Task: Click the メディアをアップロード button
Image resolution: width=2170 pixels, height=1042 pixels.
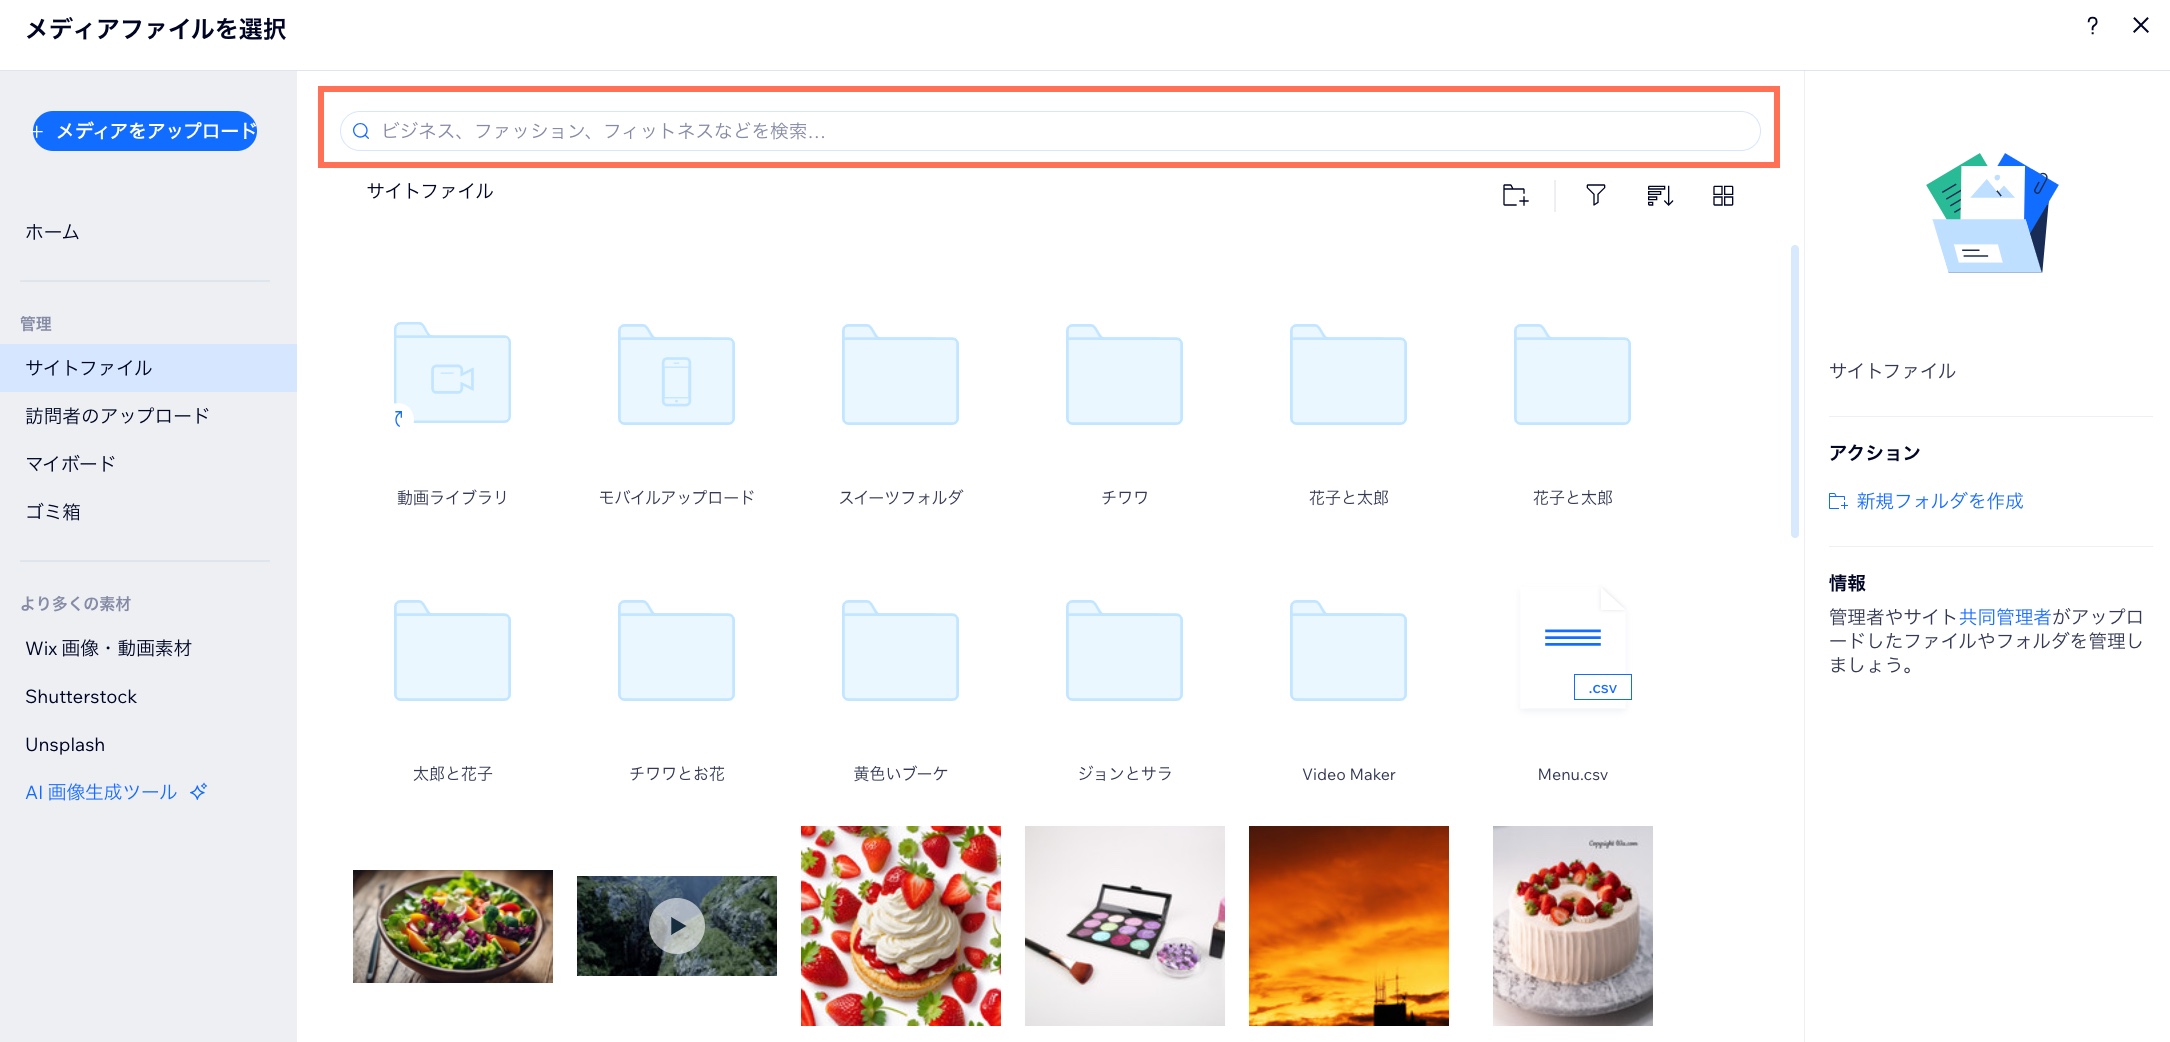Action: (145, 130)
